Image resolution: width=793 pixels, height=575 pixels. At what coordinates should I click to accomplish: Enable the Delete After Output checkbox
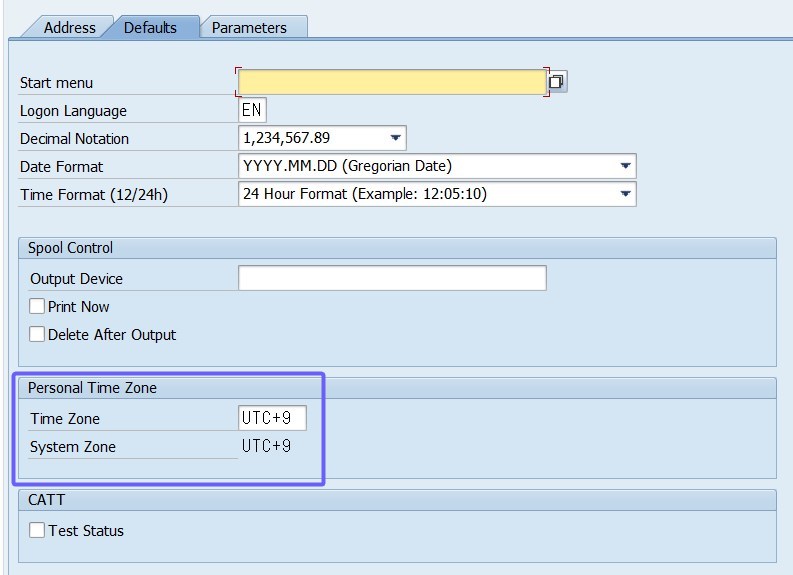pos(37,334)
